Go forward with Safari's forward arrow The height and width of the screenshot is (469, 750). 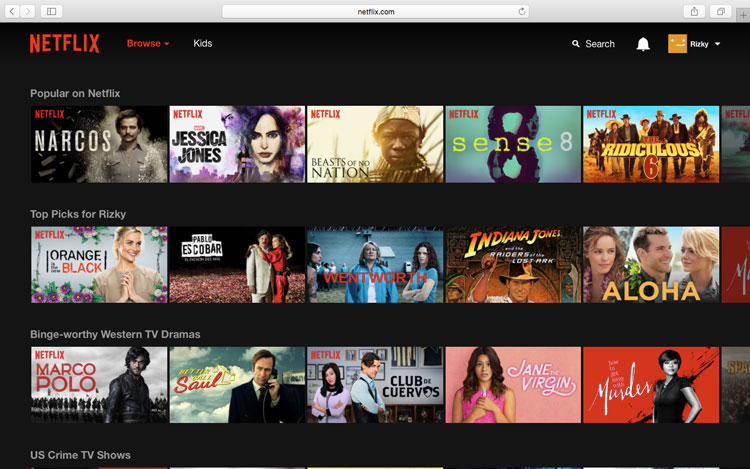coord(28,11)
